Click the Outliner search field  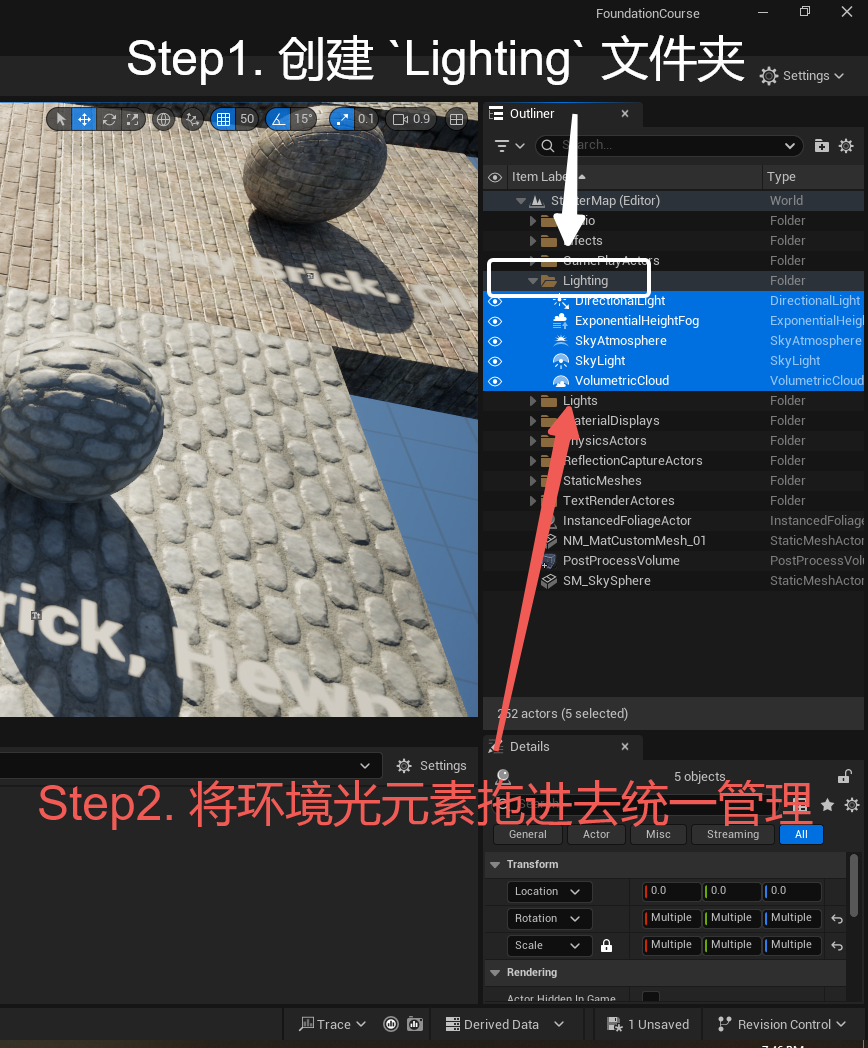pyautogui.click(x=668, y=146)
